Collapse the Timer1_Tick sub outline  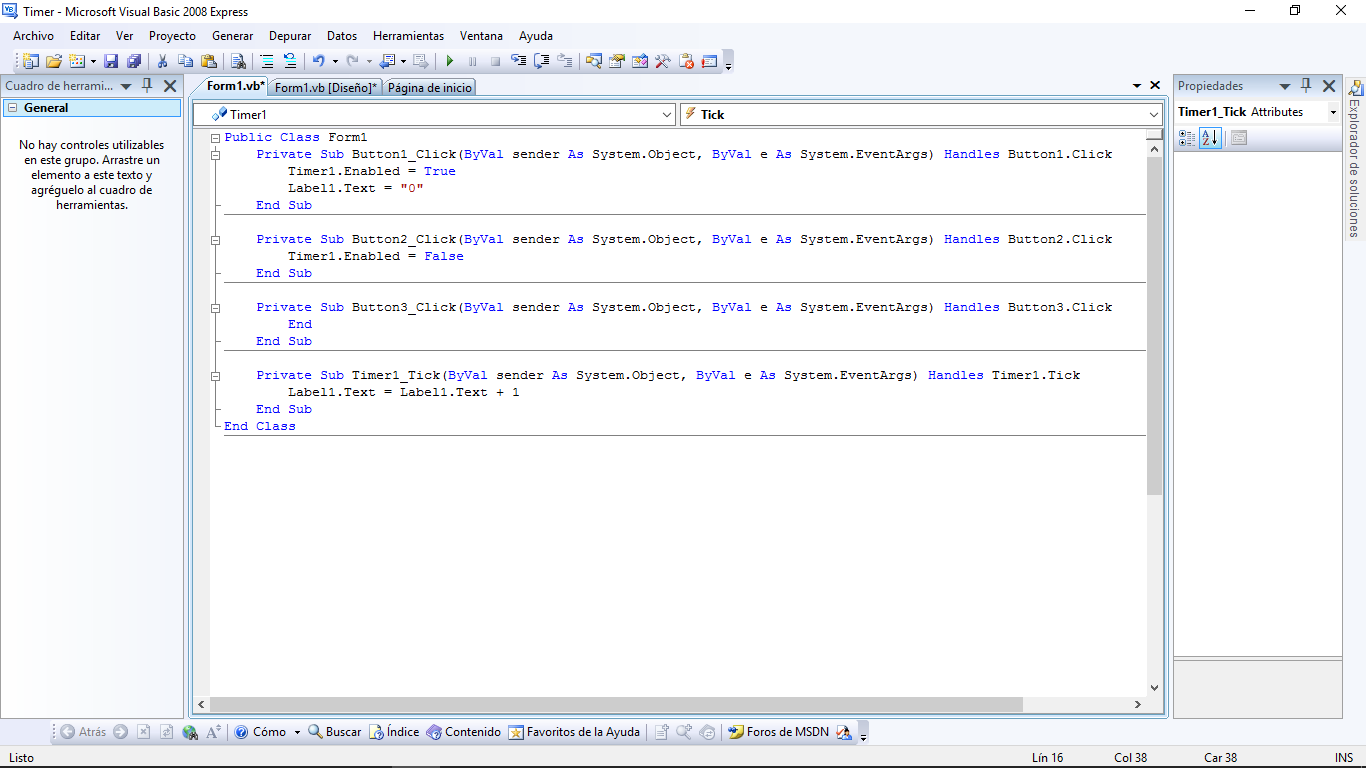tap(216, 375)
